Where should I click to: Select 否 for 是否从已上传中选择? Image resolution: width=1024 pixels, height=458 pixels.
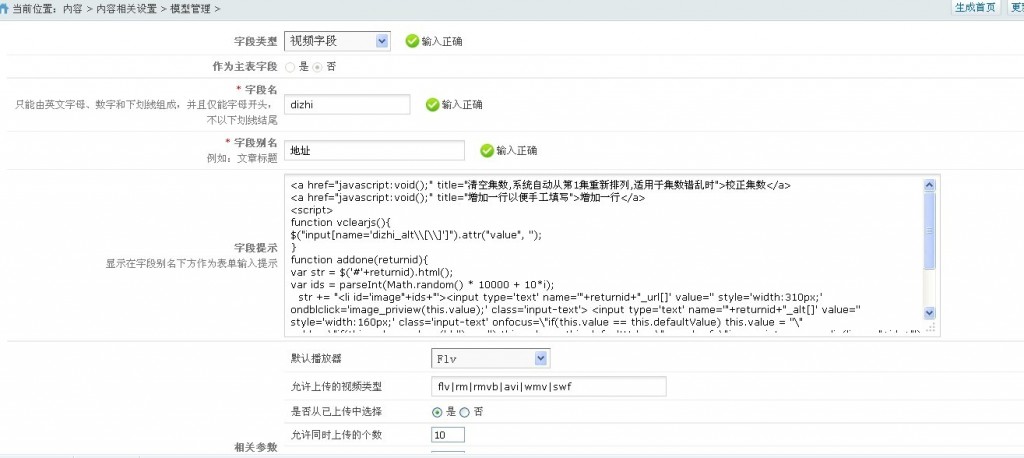465,412
